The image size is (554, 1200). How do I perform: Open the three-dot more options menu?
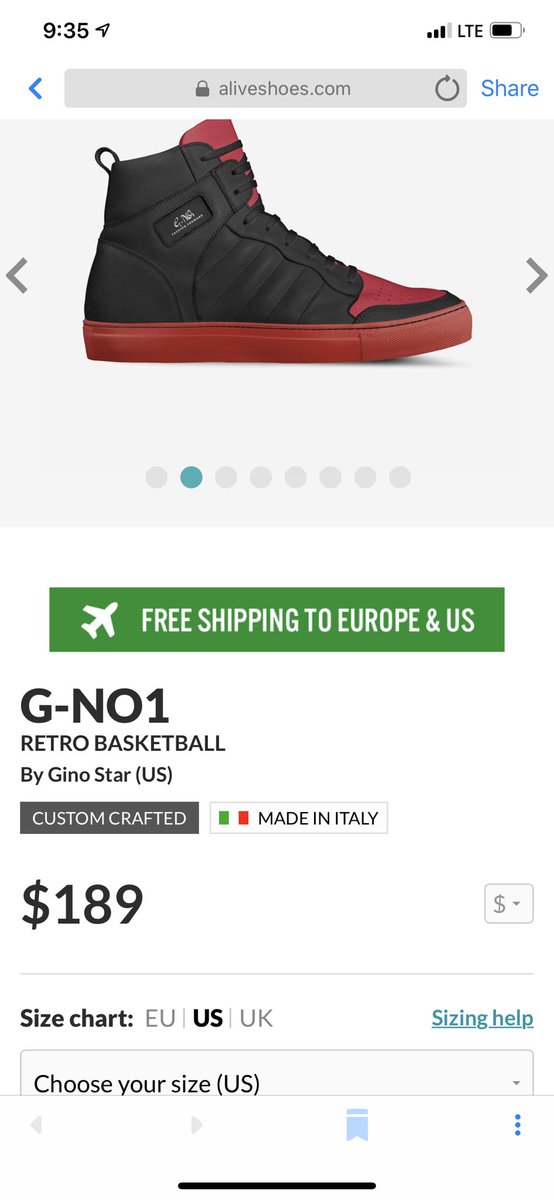pyautogui.click(x=517, y=1125)
